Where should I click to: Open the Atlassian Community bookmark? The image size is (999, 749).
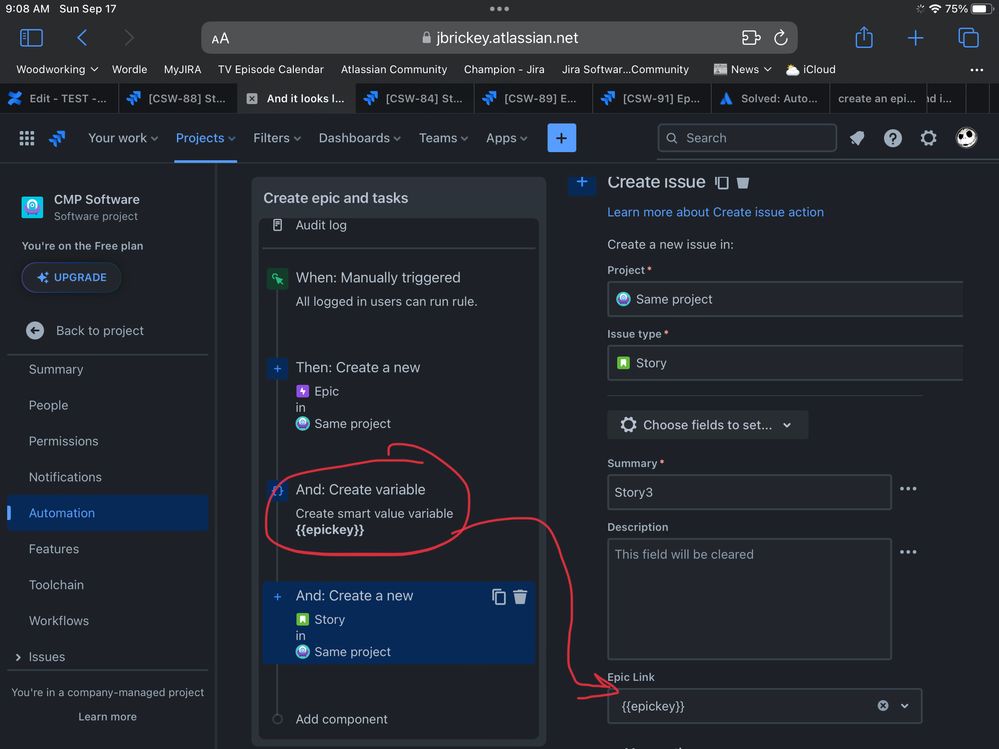(394, 69)
